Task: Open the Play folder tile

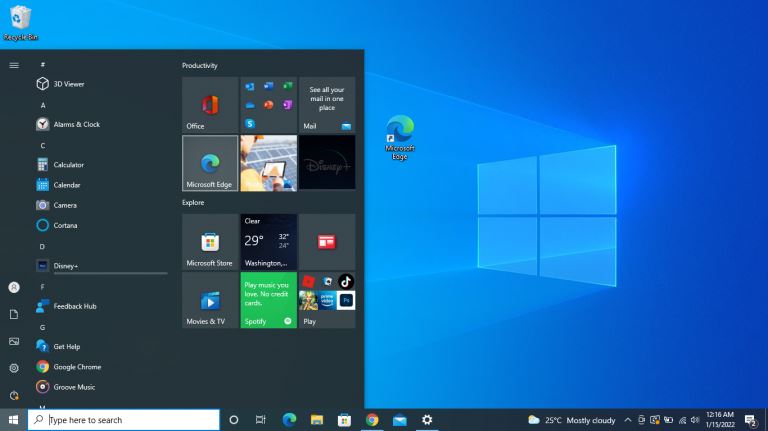Action: point(327,300)
